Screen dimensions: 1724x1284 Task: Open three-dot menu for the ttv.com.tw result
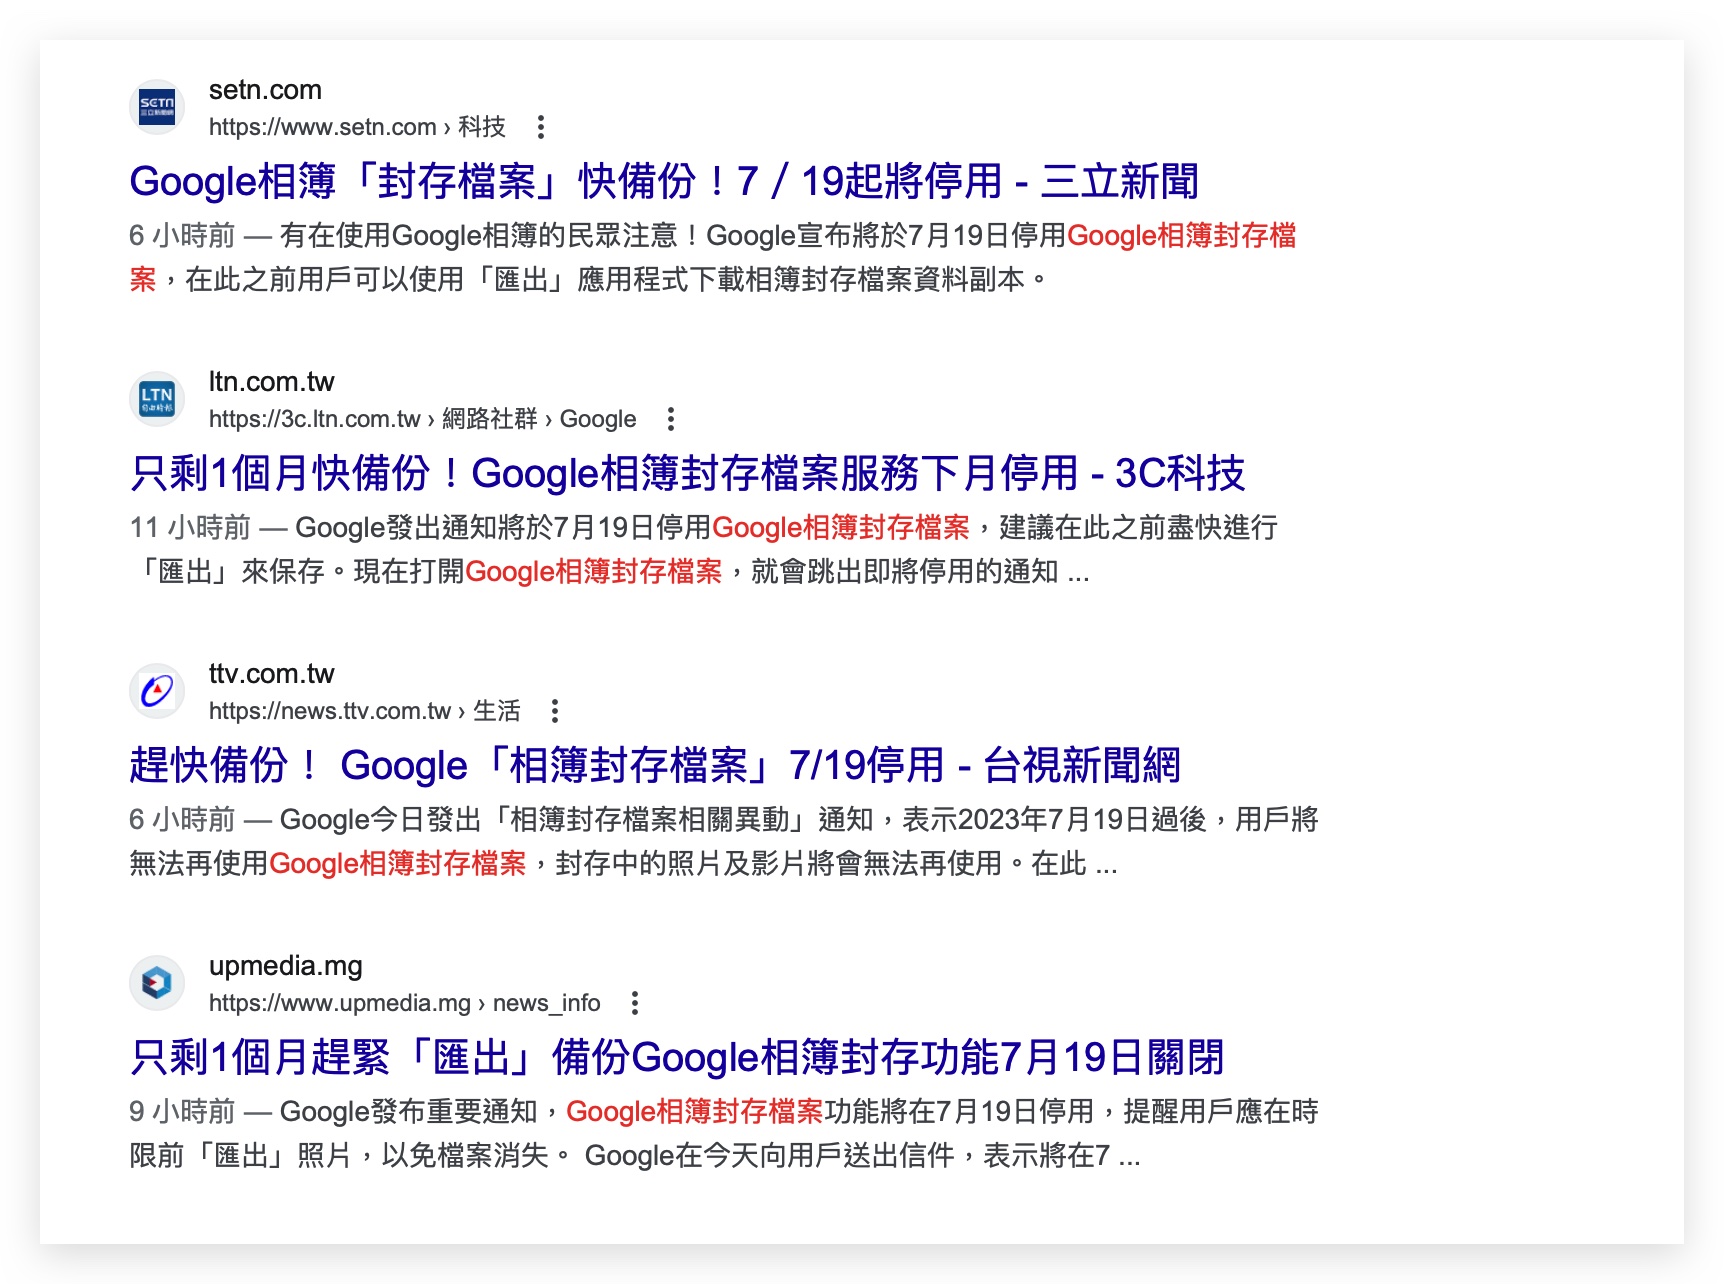(555, 711)
